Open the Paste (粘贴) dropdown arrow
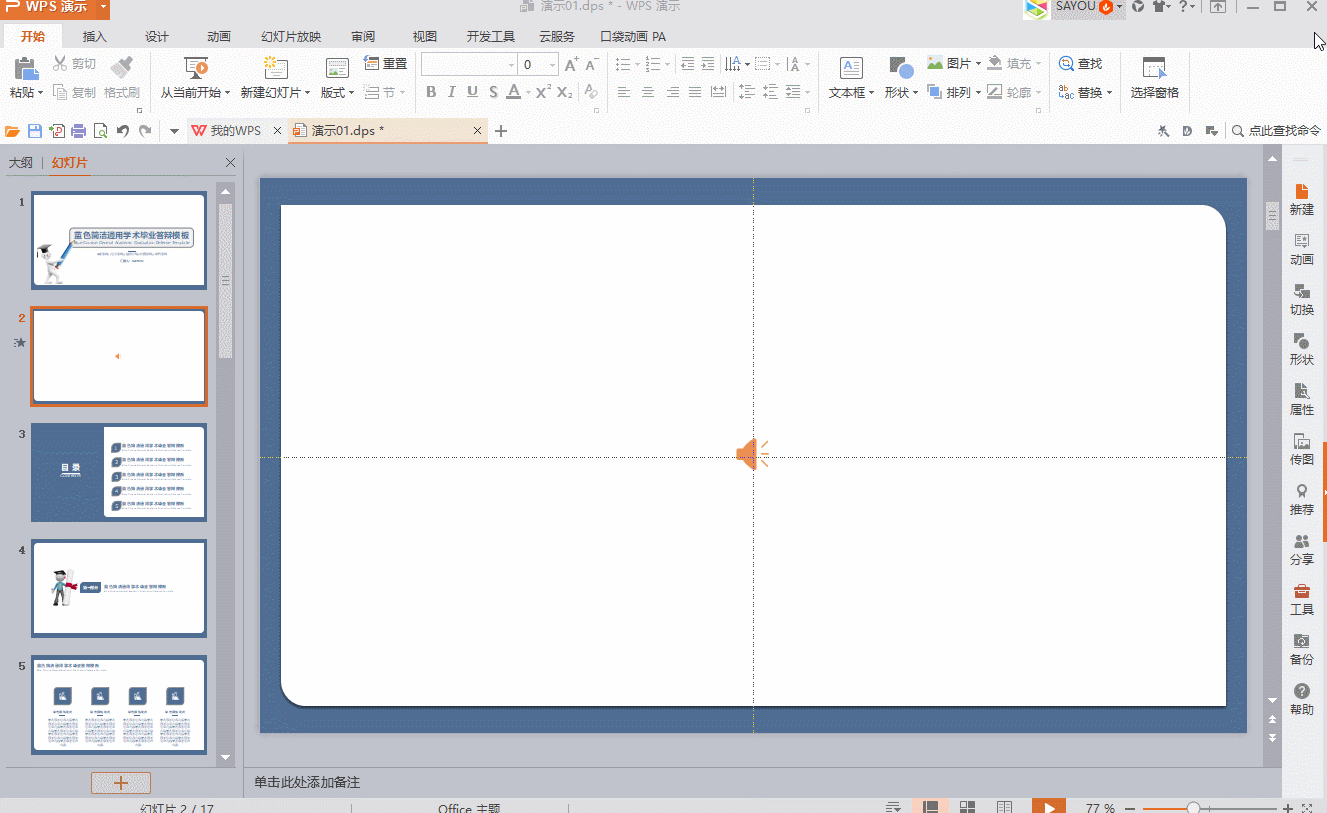Image resolution: width=1327 pixels, height=813 pixels. (x=40, y=93)
